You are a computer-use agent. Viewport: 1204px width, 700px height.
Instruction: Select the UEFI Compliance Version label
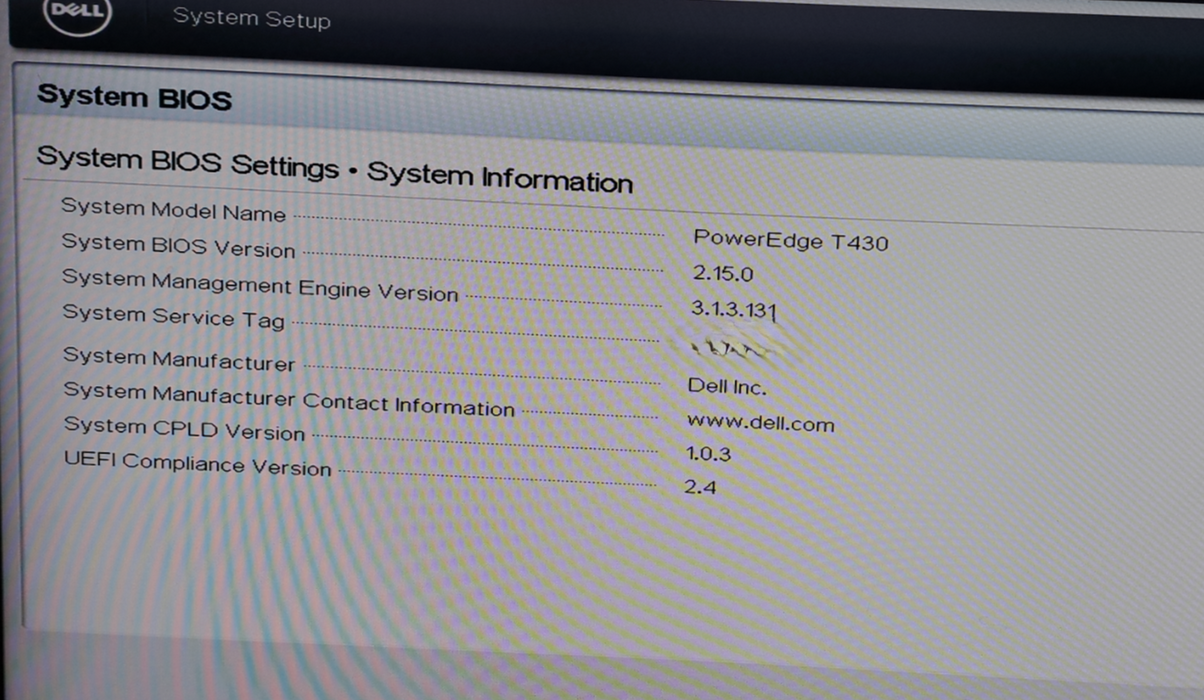pyautogui.click(x=197, y=463)
